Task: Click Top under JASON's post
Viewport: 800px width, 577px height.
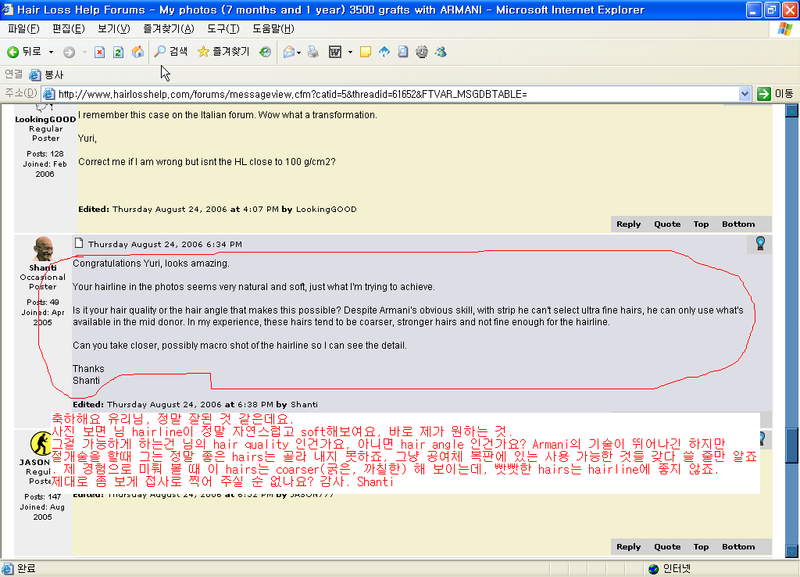Action: click(701, 547)
